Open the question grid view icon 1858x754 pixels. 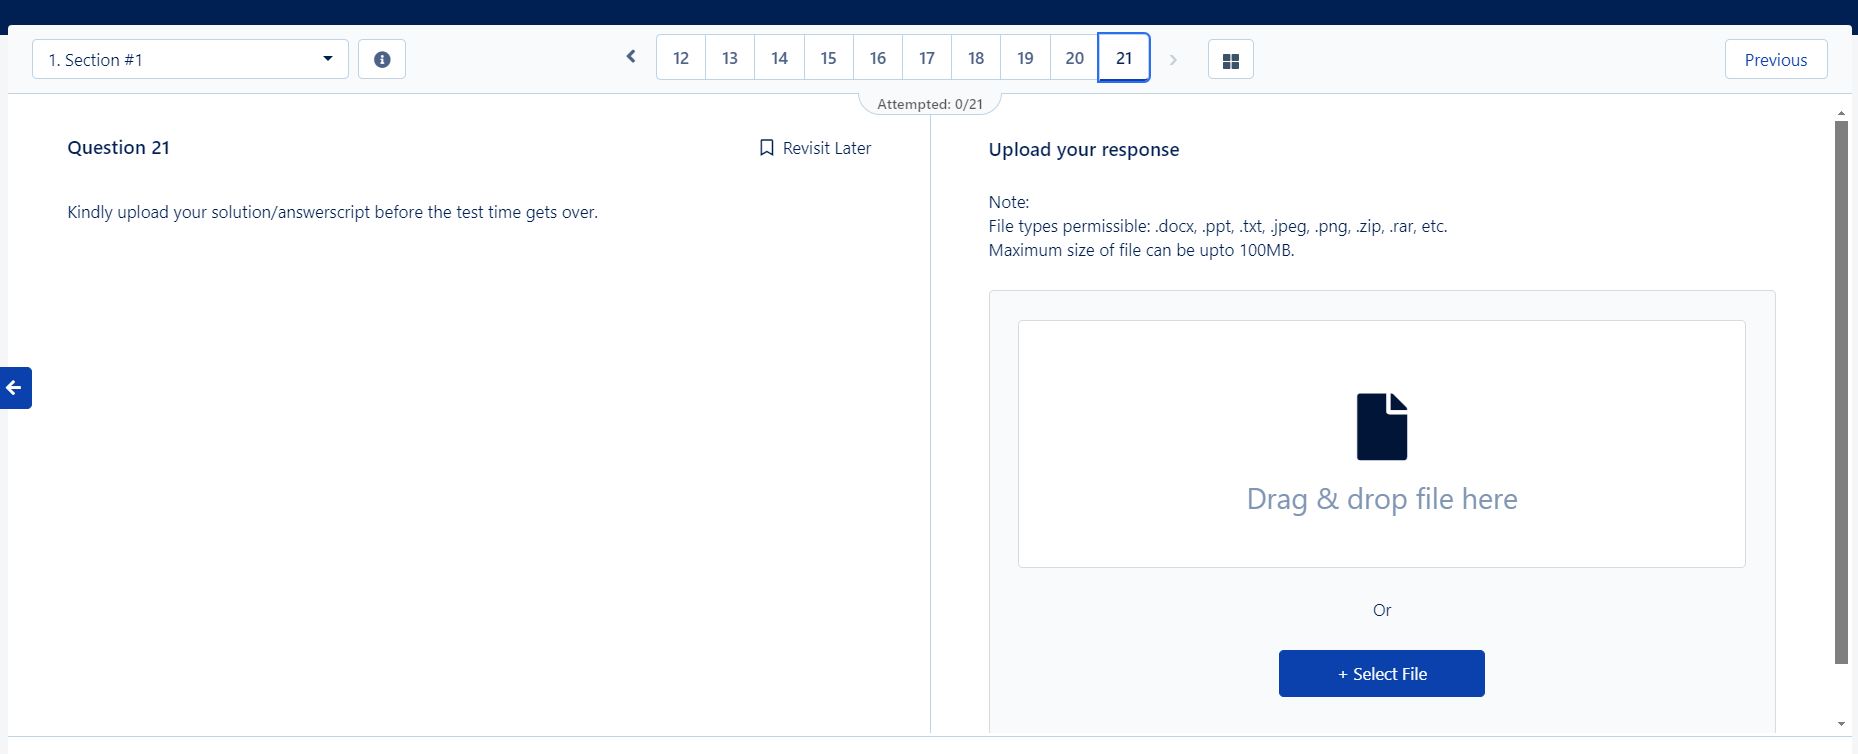tap(1231, 60)
